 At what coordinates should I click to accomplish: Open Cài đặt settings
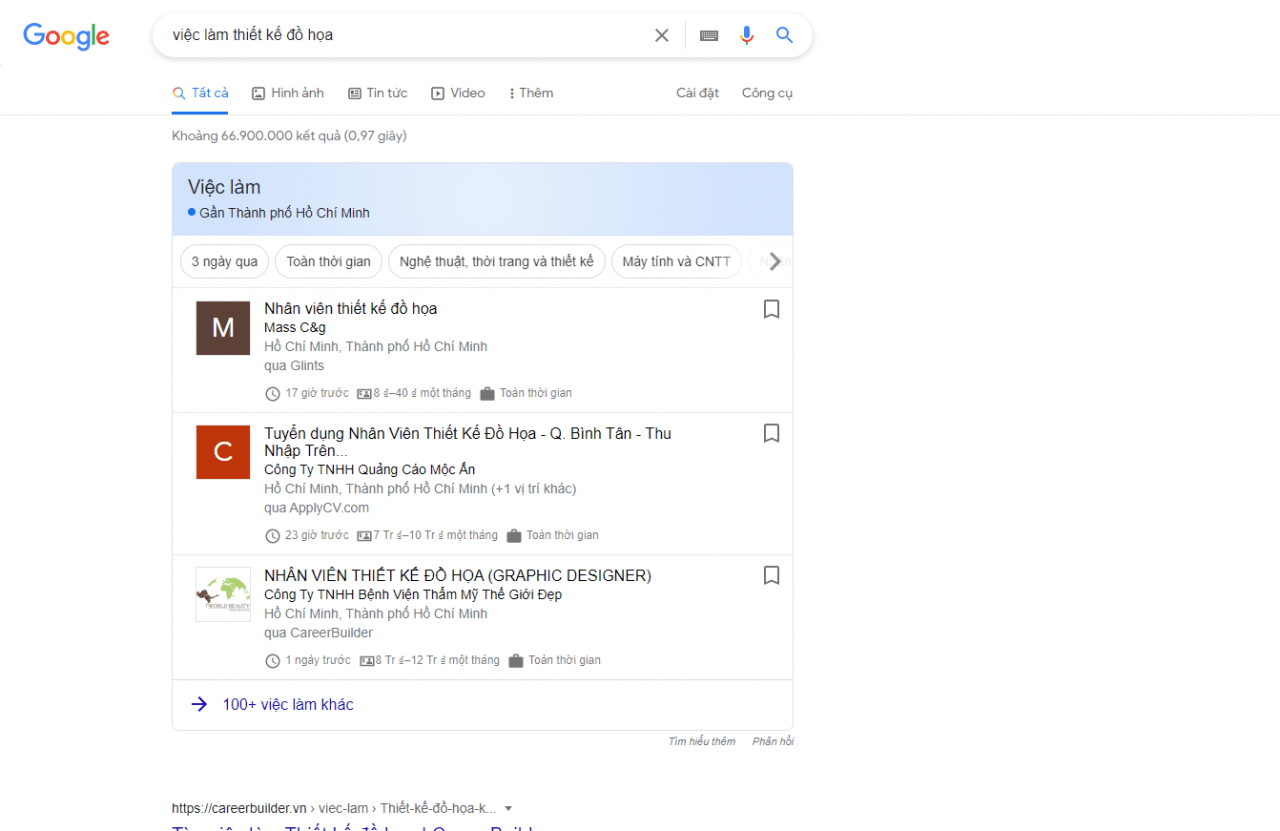pos(697,93)
